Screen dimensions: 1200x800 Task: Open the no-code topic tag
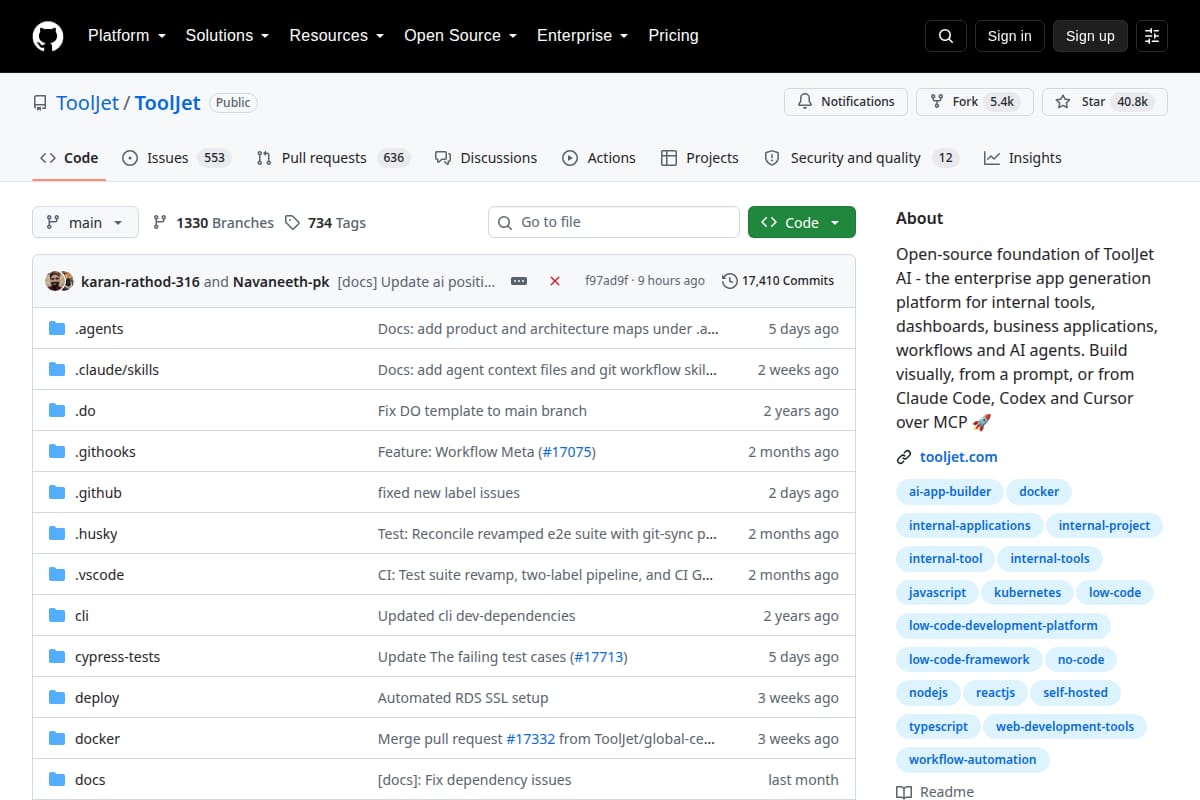pos(1081,660)
